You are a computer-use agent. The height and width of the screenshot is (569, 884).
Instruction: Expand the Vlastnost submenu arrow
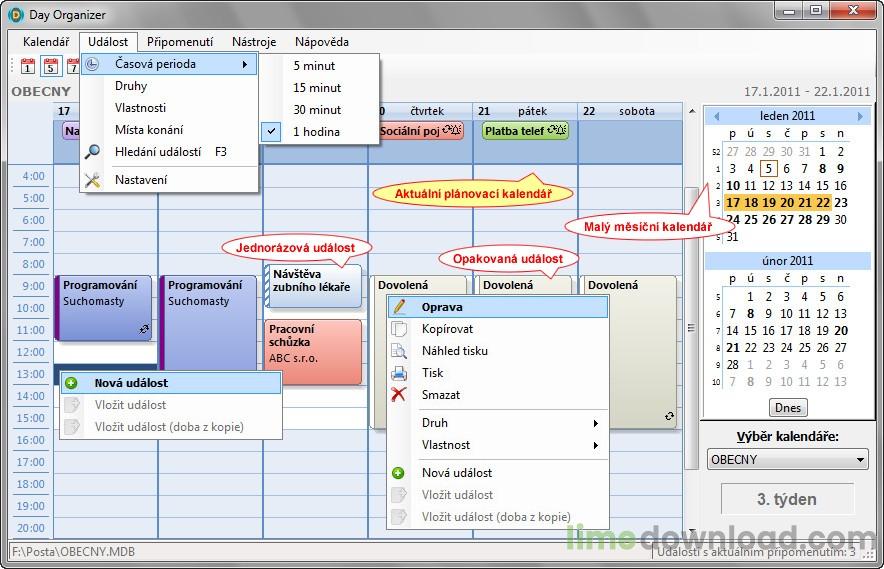coord(595,446)
